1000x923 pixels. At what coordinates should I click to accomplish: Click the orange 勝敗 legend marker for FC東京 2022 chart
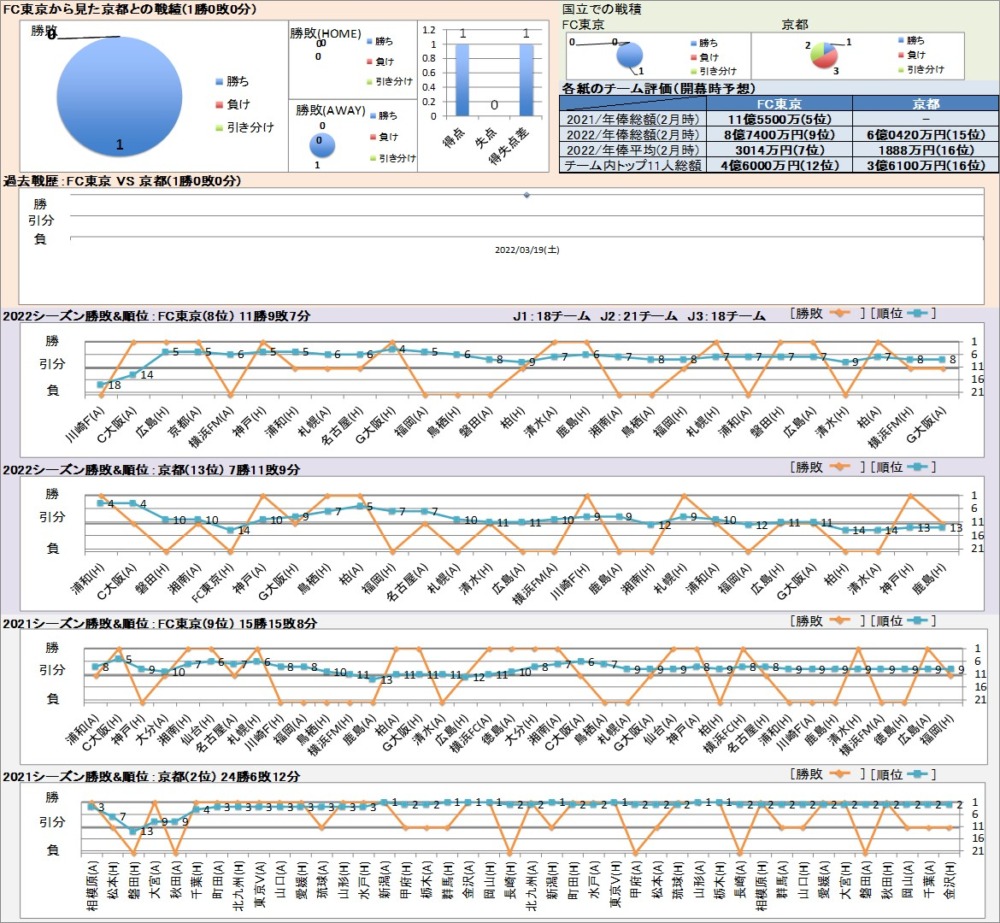[x=839, y=313]
